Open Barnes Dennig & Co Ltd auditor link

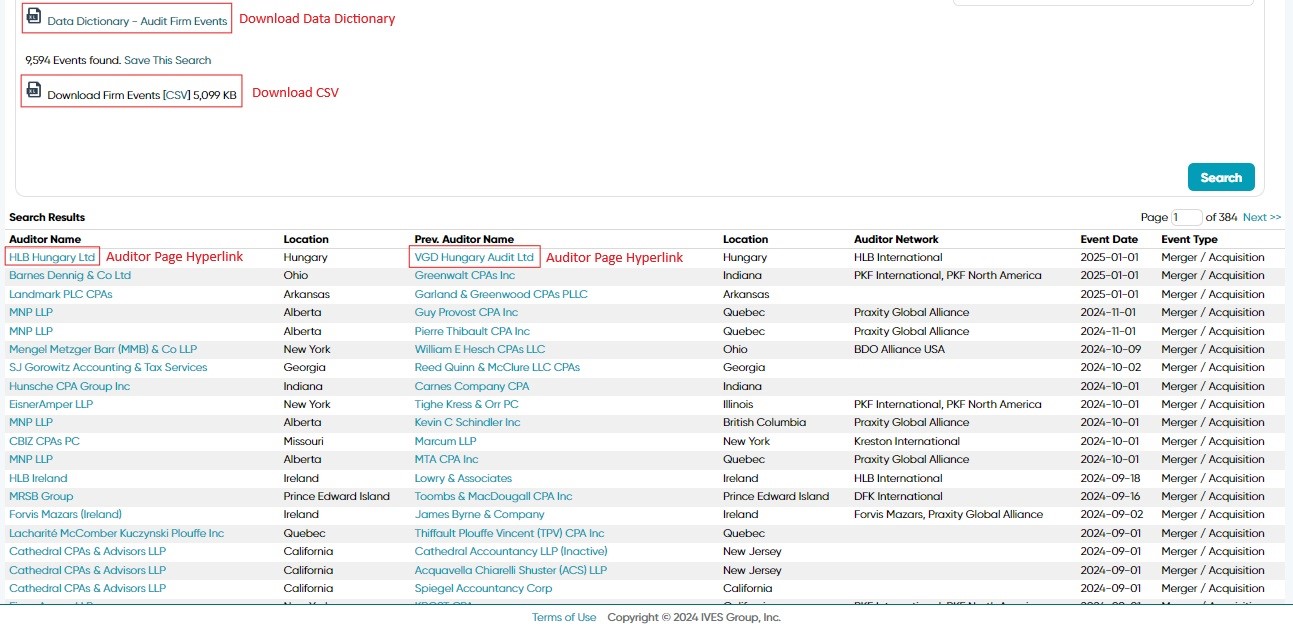[x=70, y=275]
